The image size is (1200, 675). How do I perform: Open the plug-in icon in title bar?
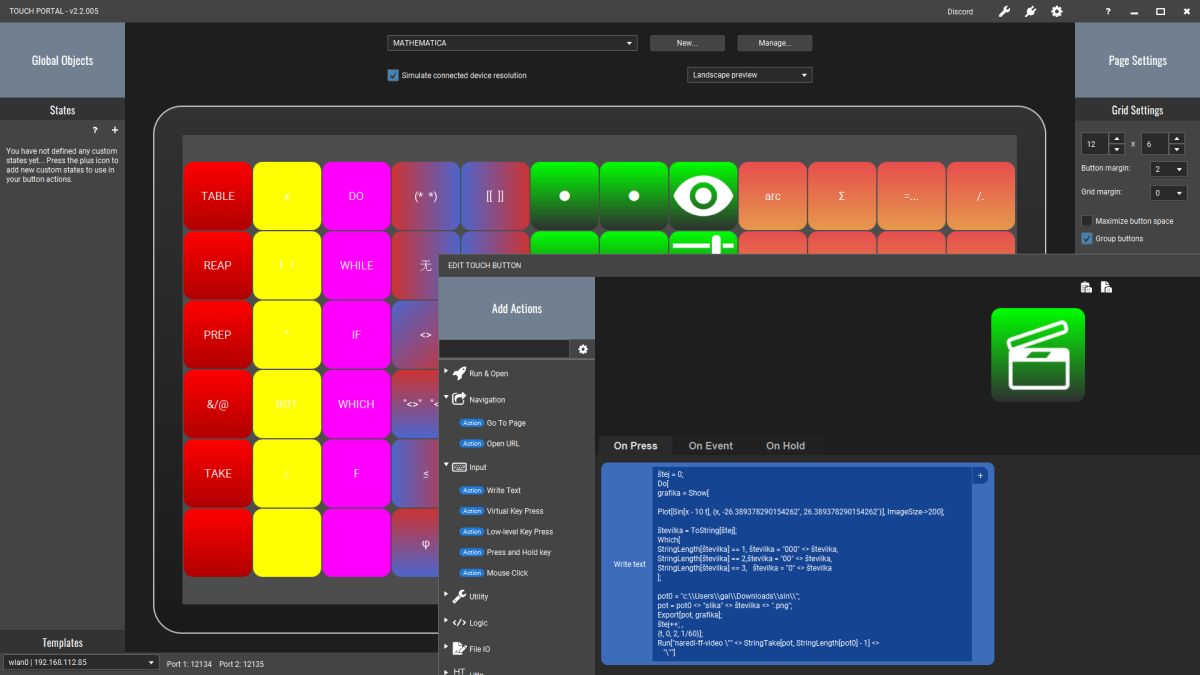(1030, 12)
